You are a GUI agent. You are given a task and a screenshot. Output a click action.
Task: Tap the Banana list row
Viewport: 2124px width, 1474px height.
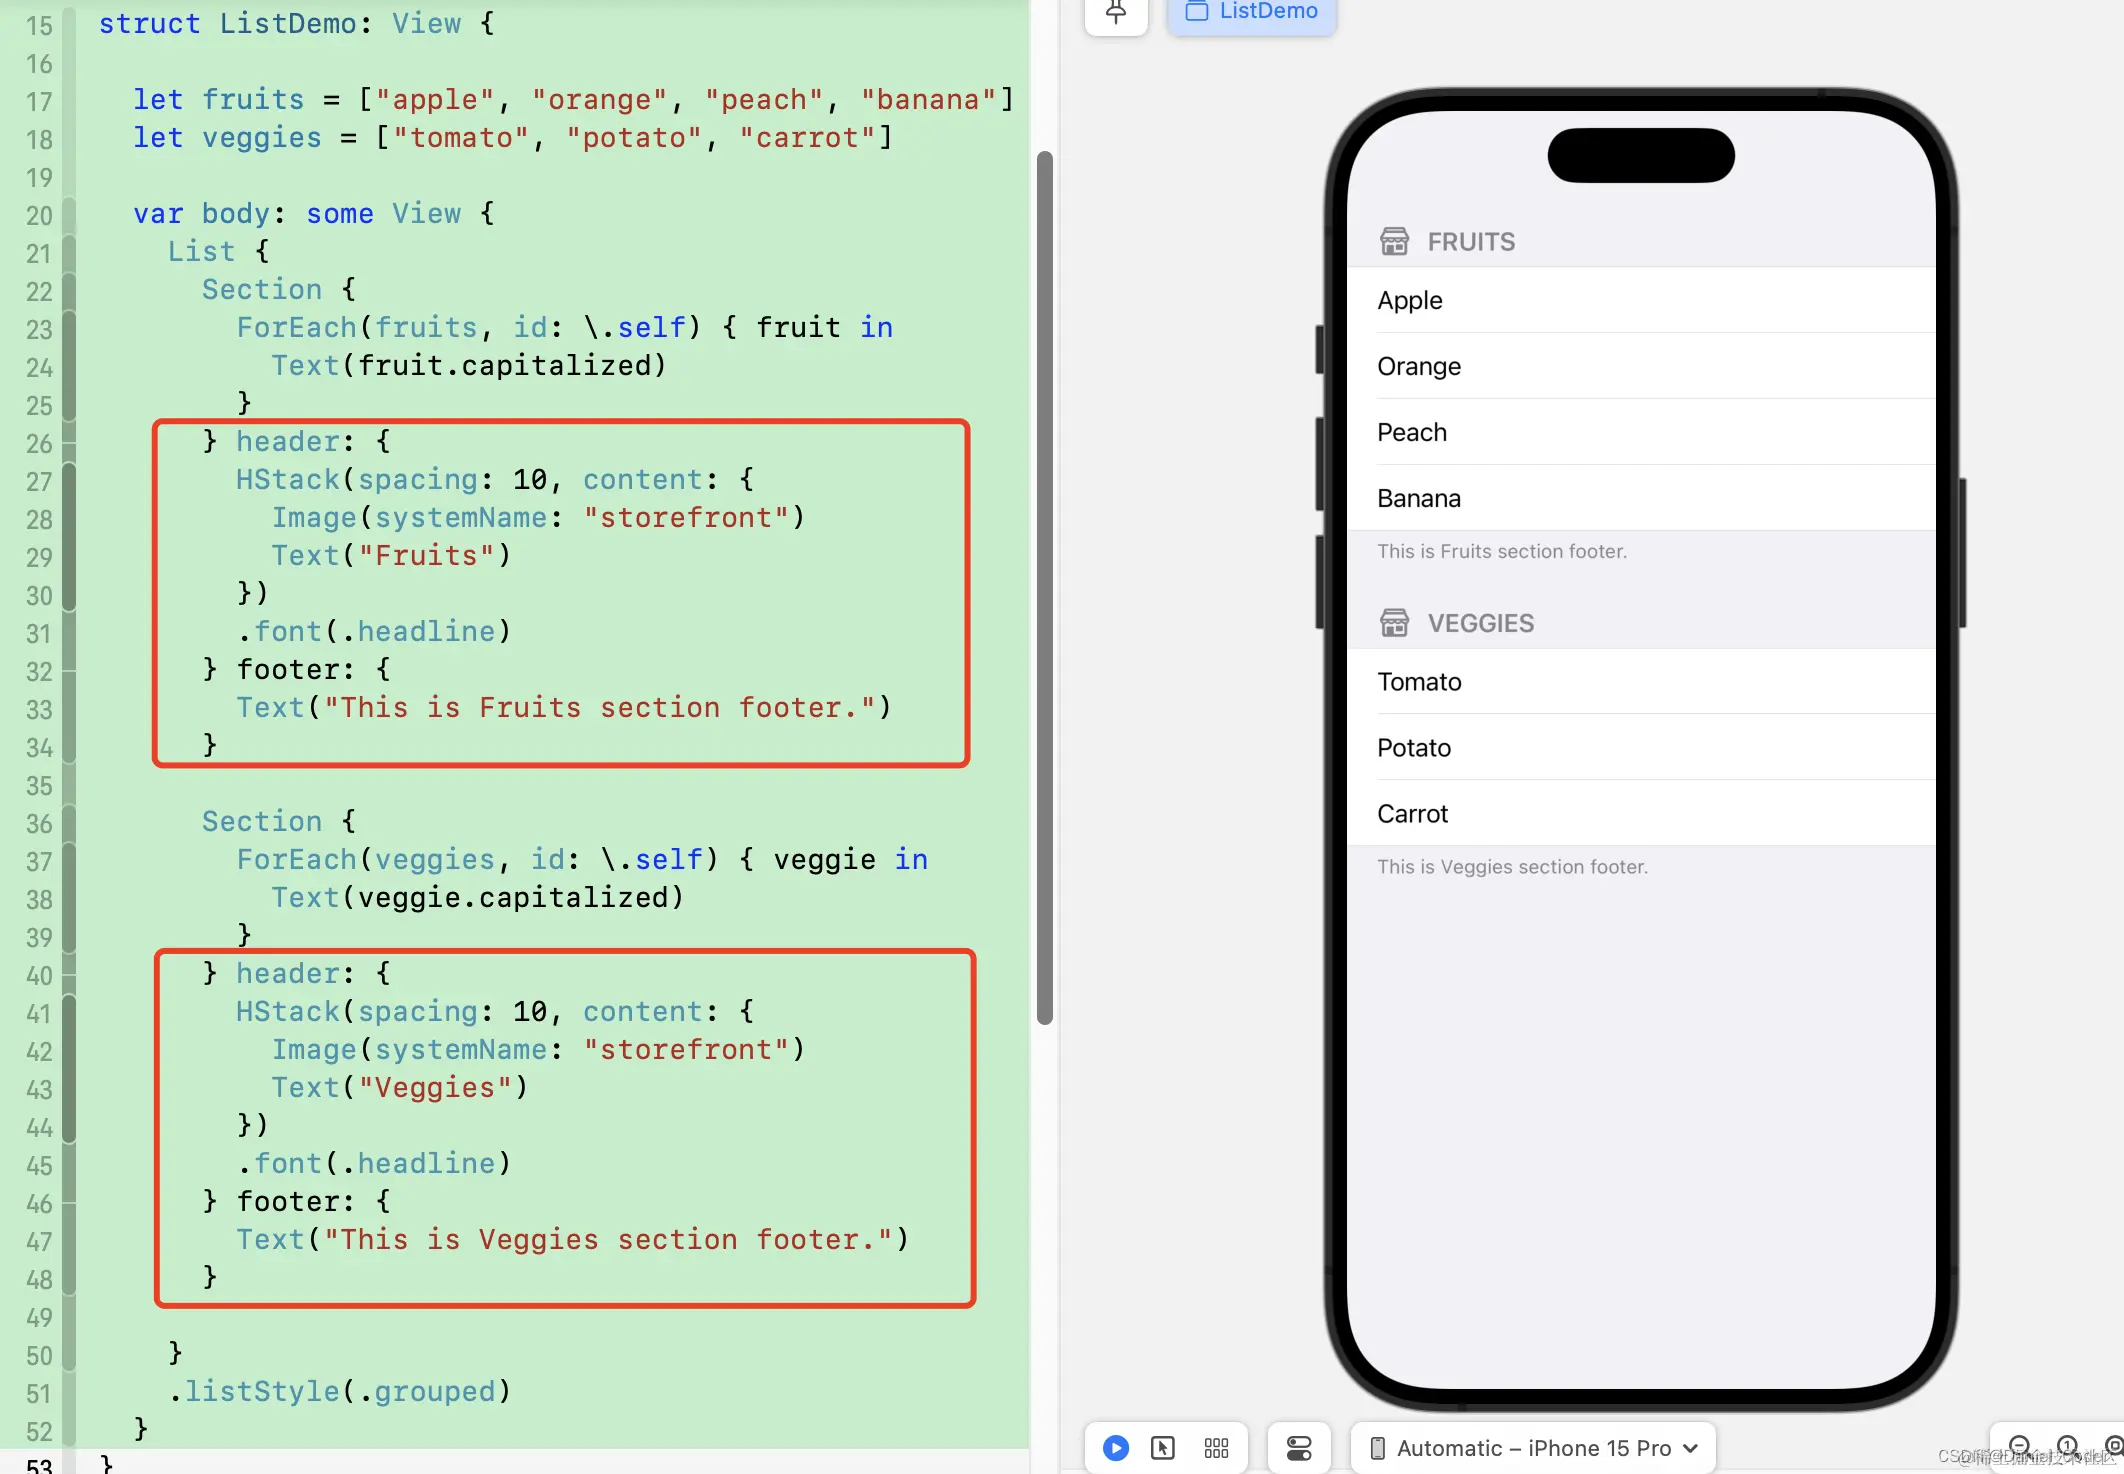[1640, 498]
